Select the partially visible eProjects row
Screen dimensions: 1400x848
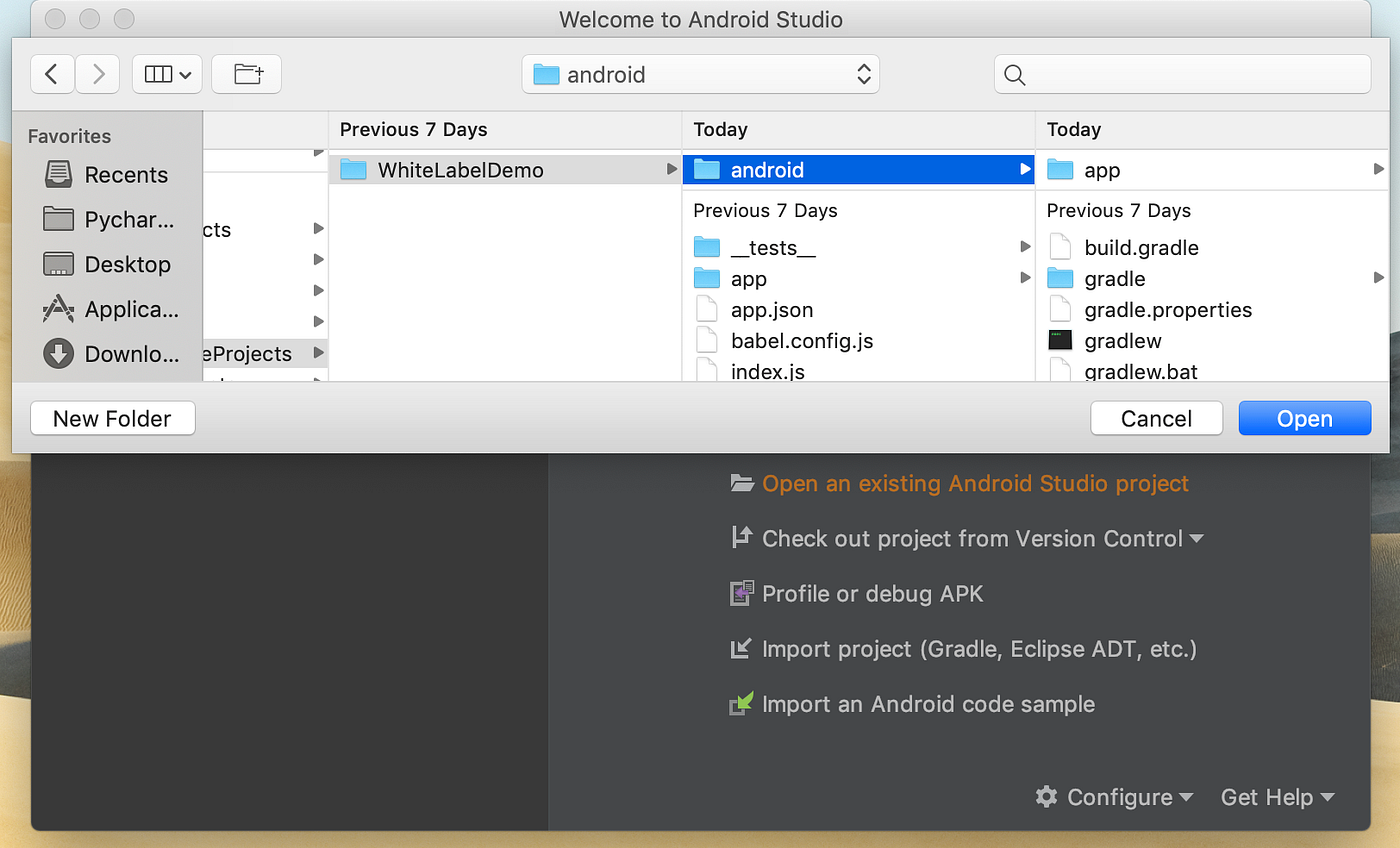pos(265,353)
